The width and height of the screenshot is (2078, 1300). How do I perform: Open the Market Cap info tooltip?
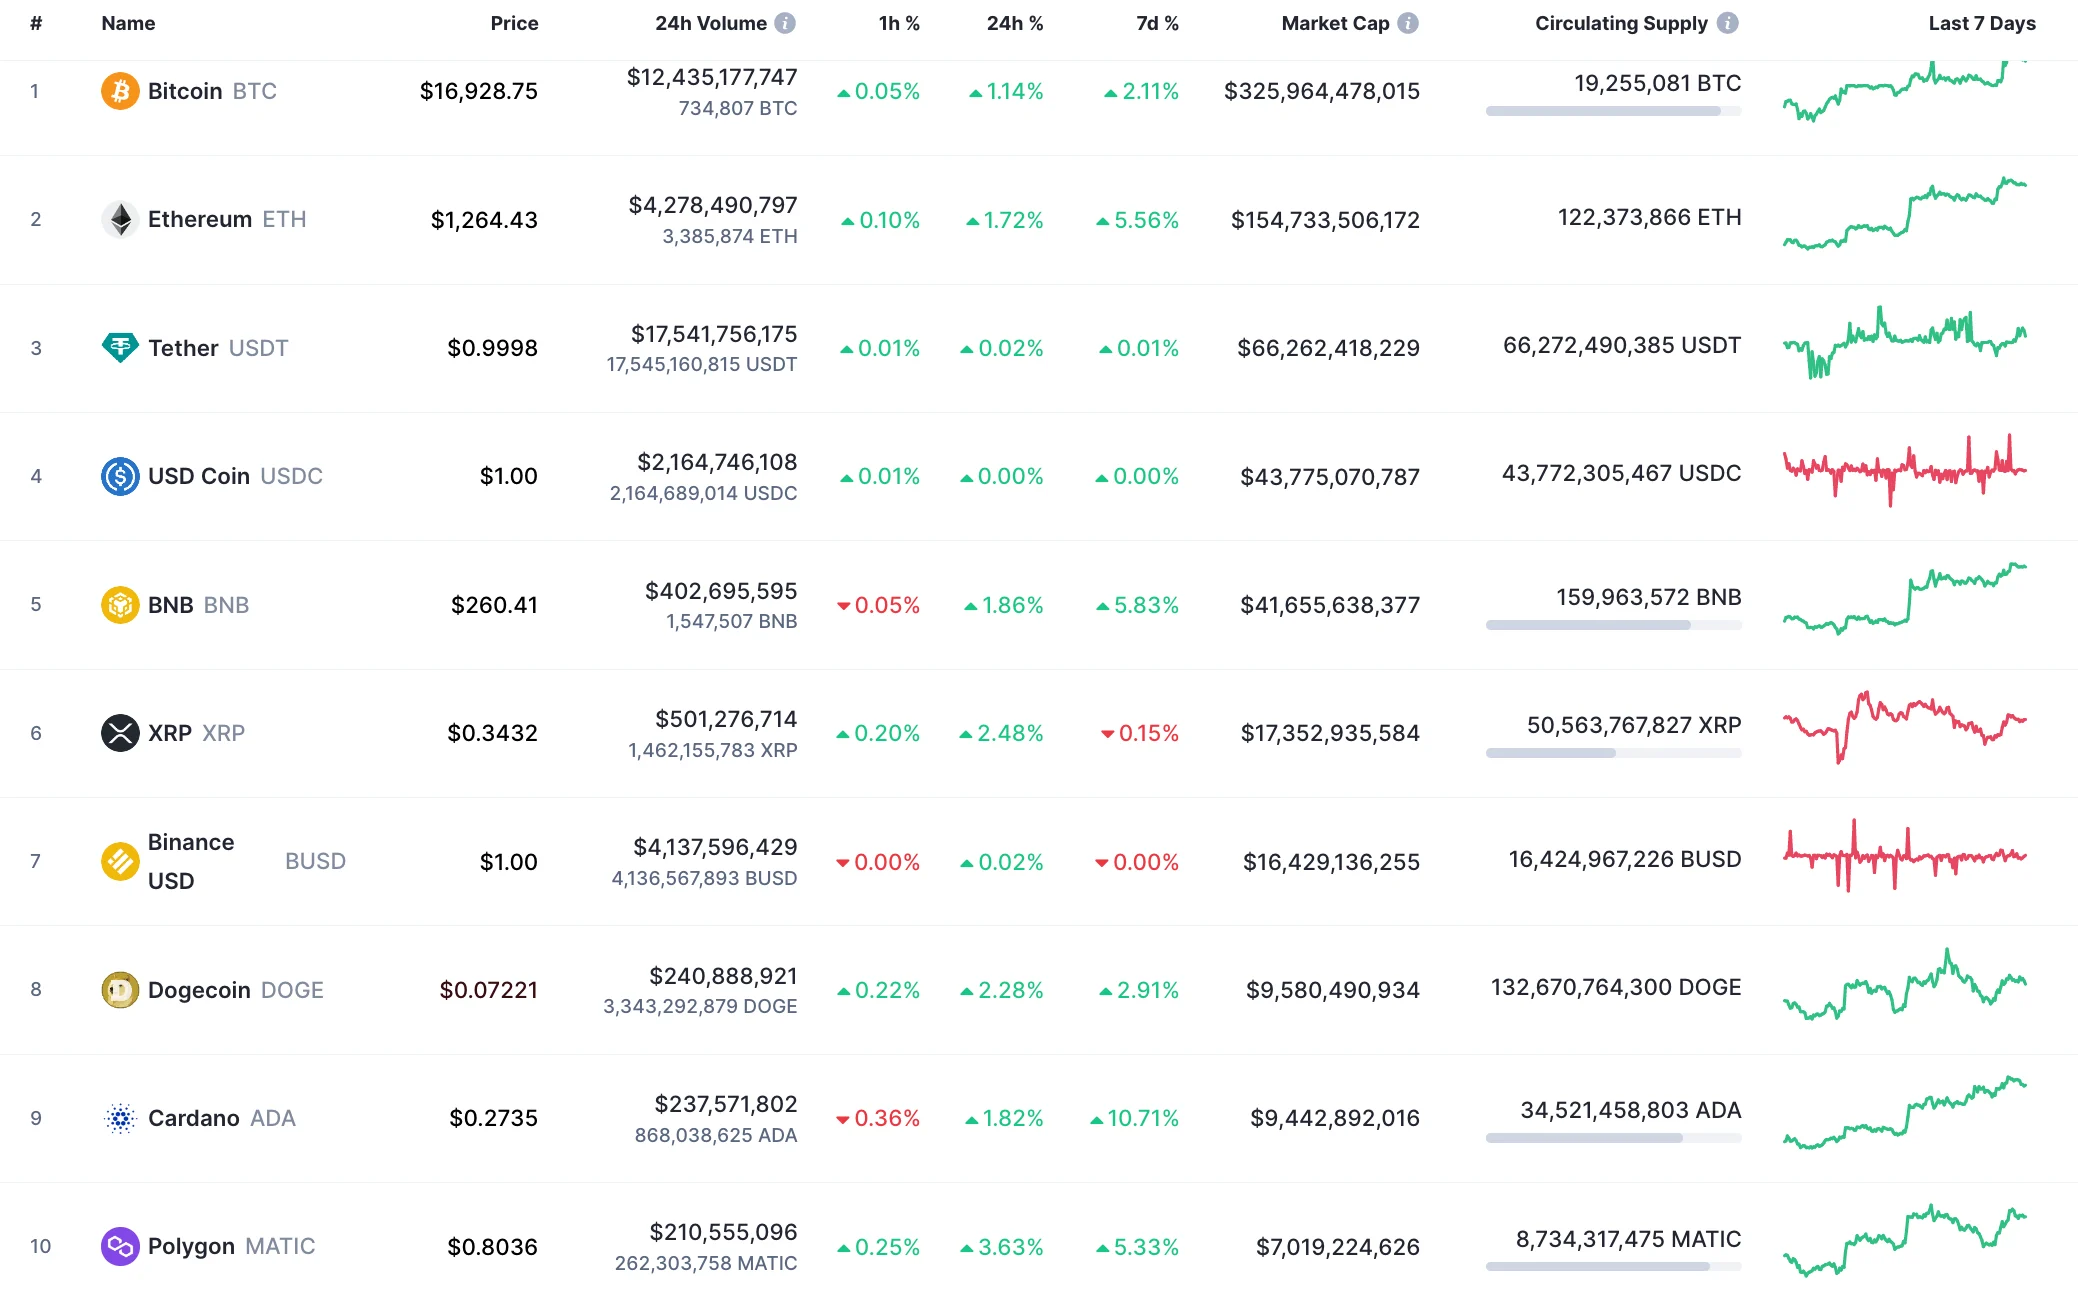[1409, 22]
